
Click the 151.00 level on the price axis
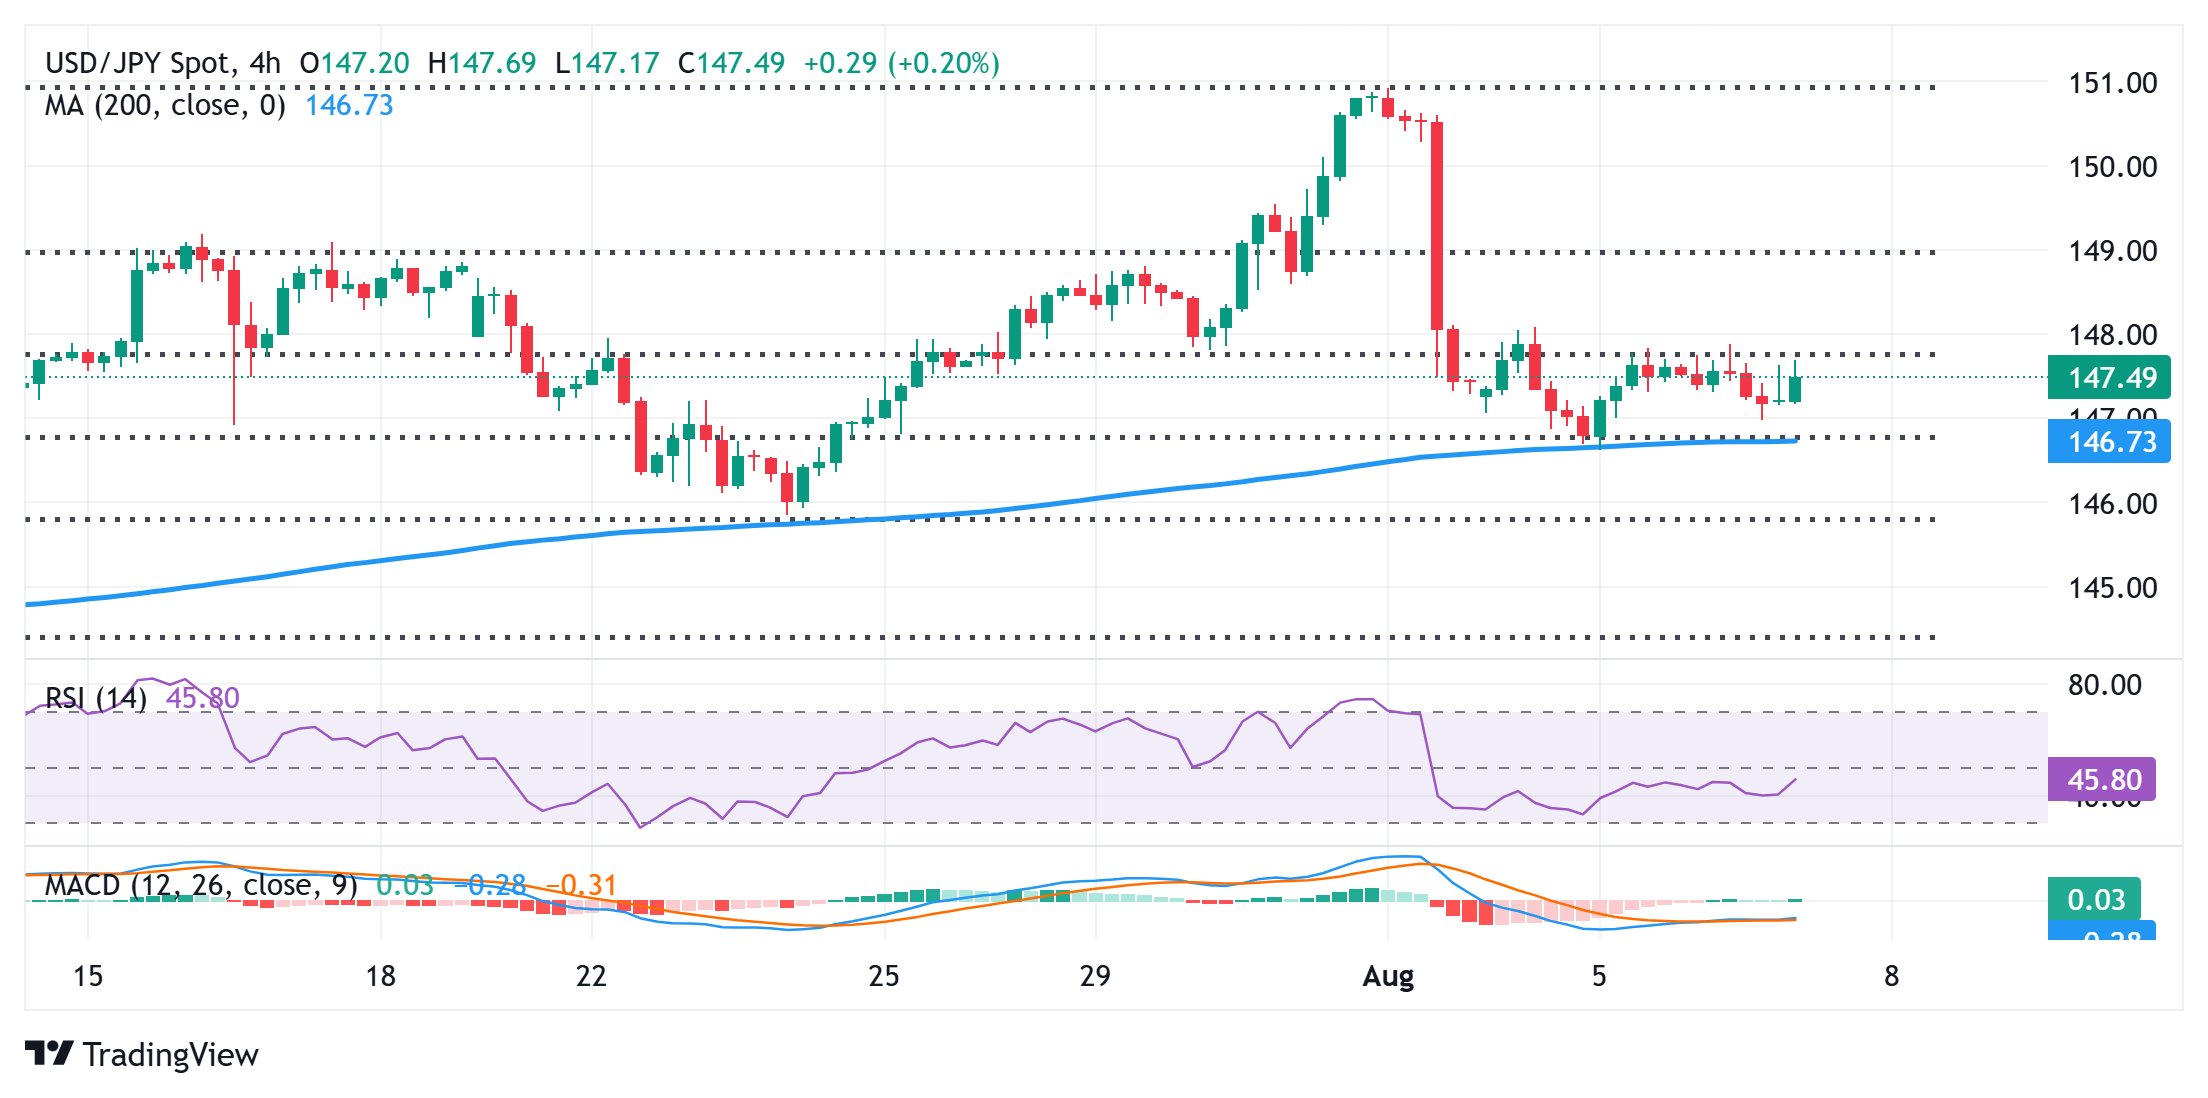[2112, 83]
